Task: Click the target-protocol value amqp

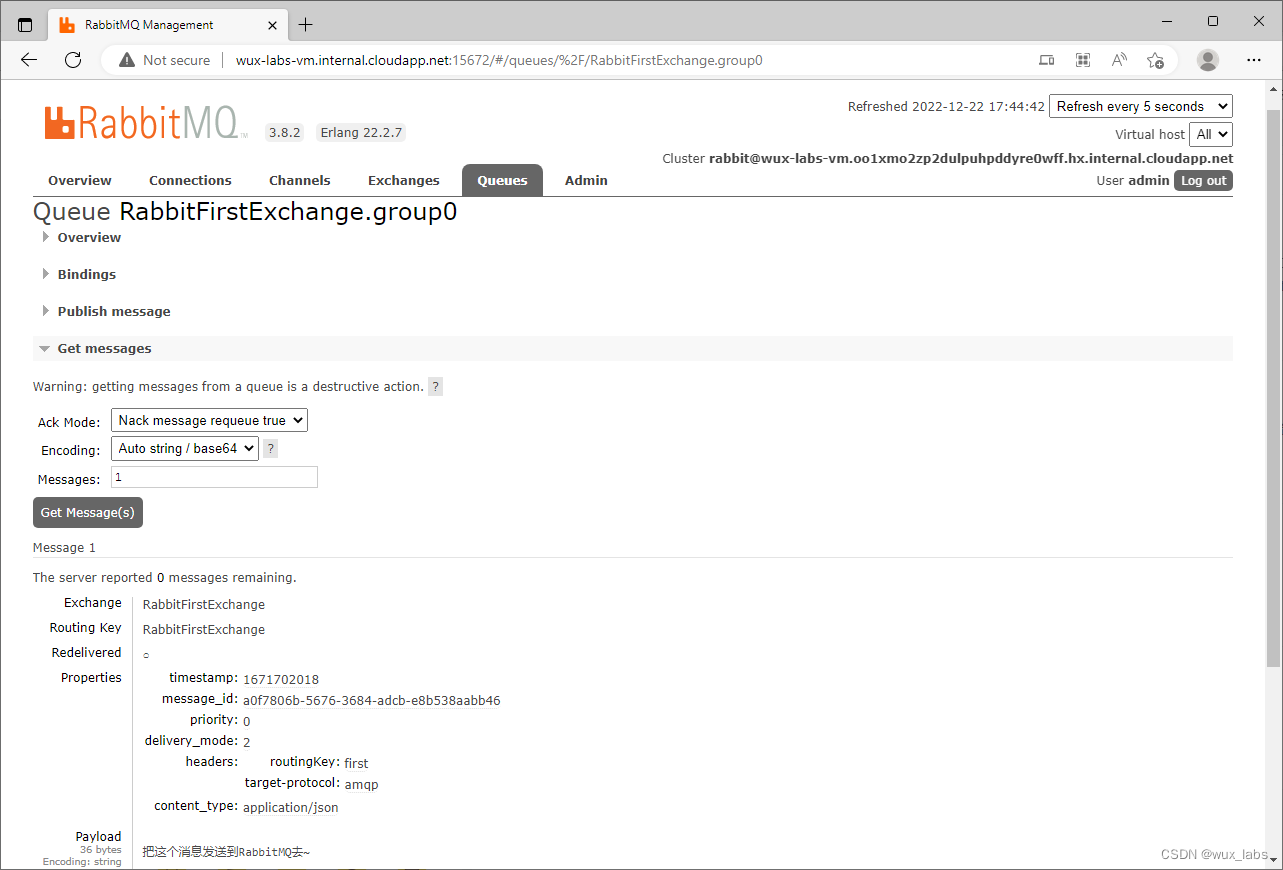Action: point(362,785)
